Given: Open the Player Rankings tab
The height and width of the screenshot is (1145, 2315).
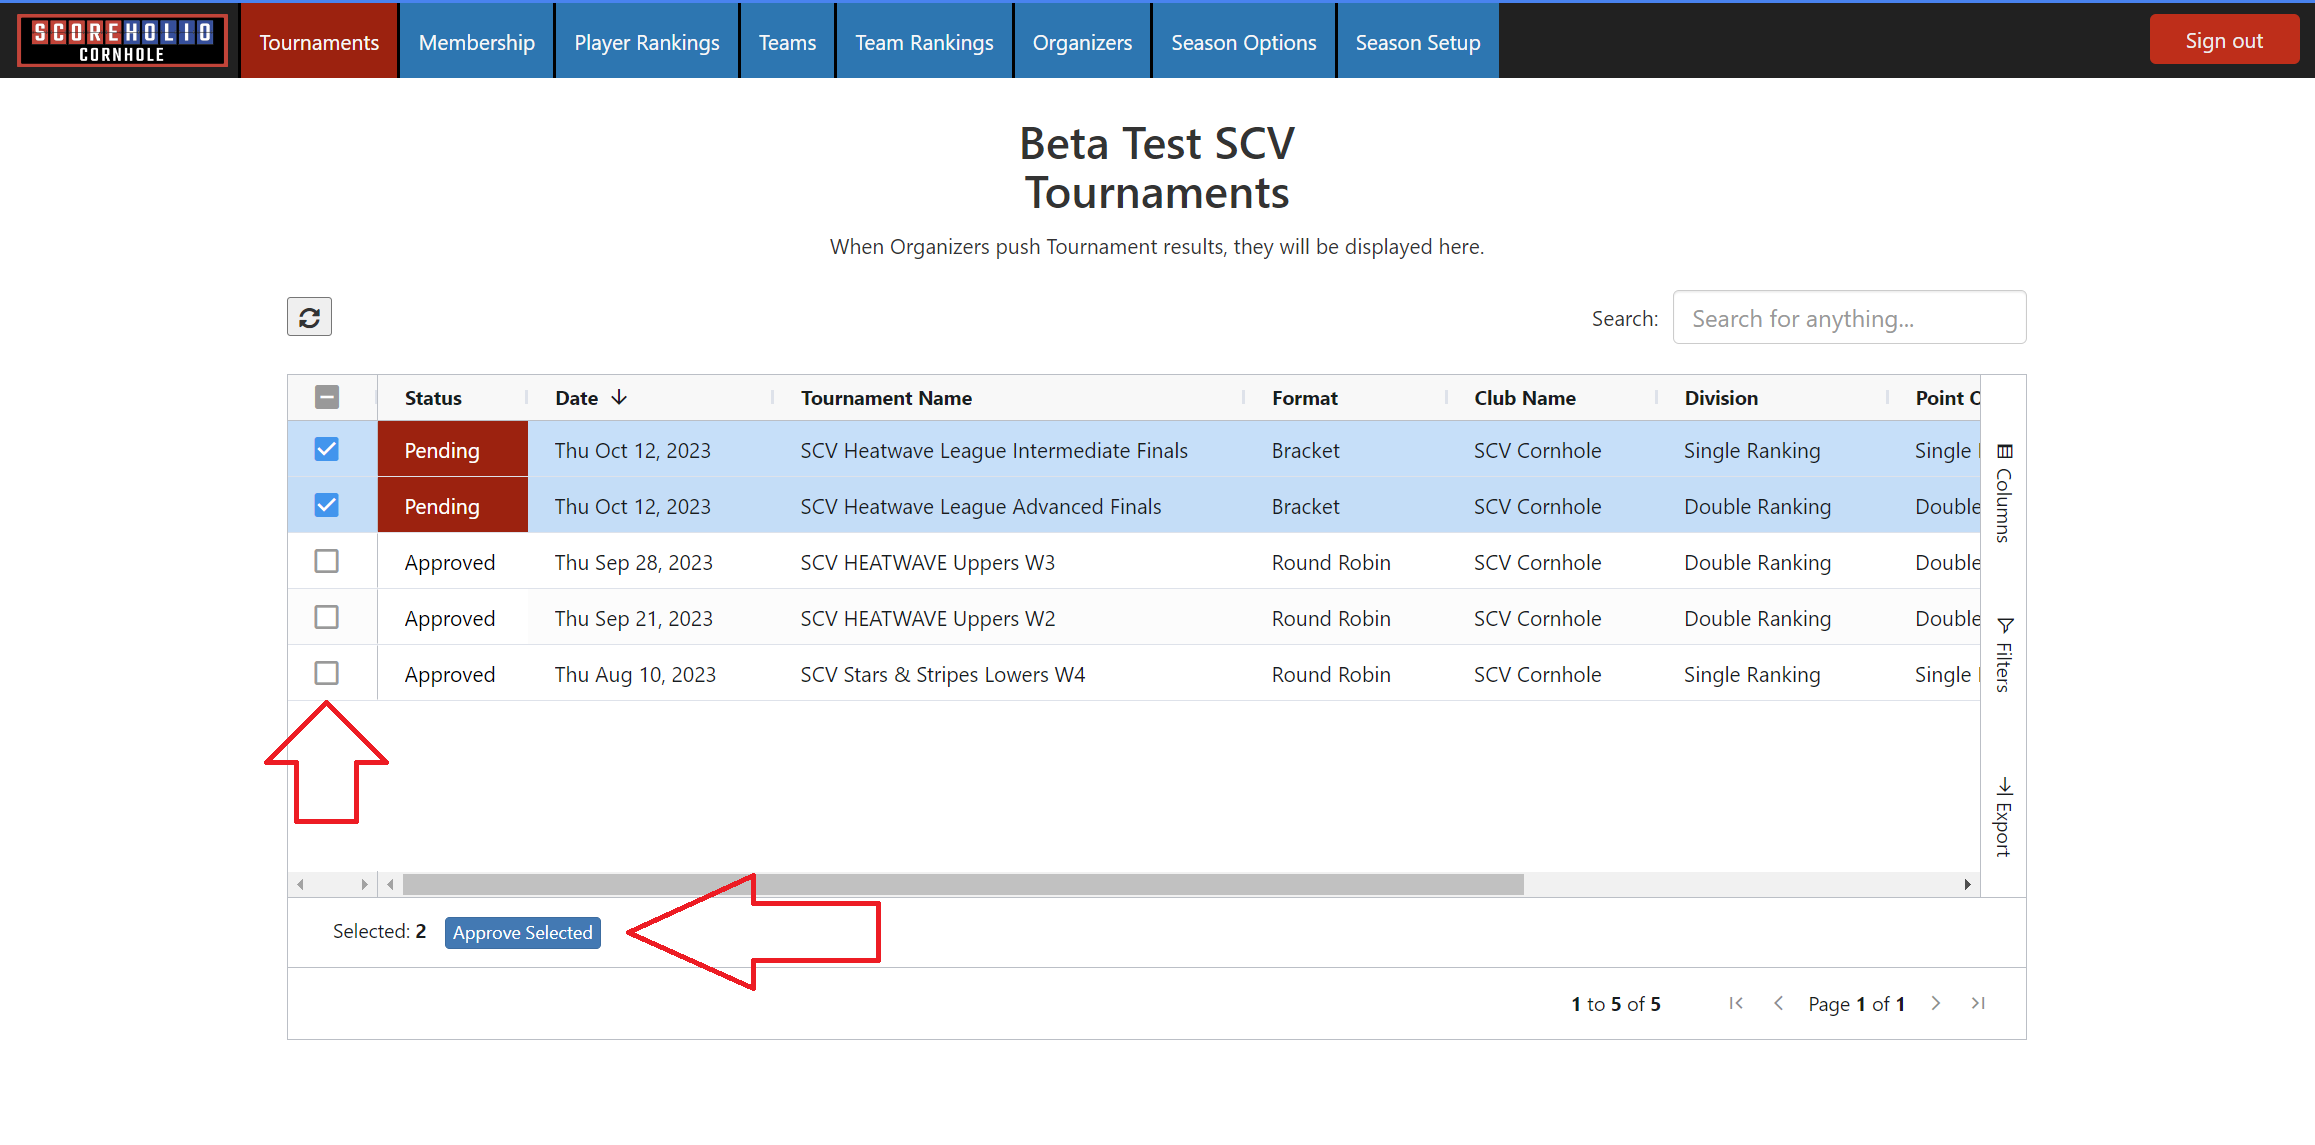Looking at the screenshot, I should (646, 42).
